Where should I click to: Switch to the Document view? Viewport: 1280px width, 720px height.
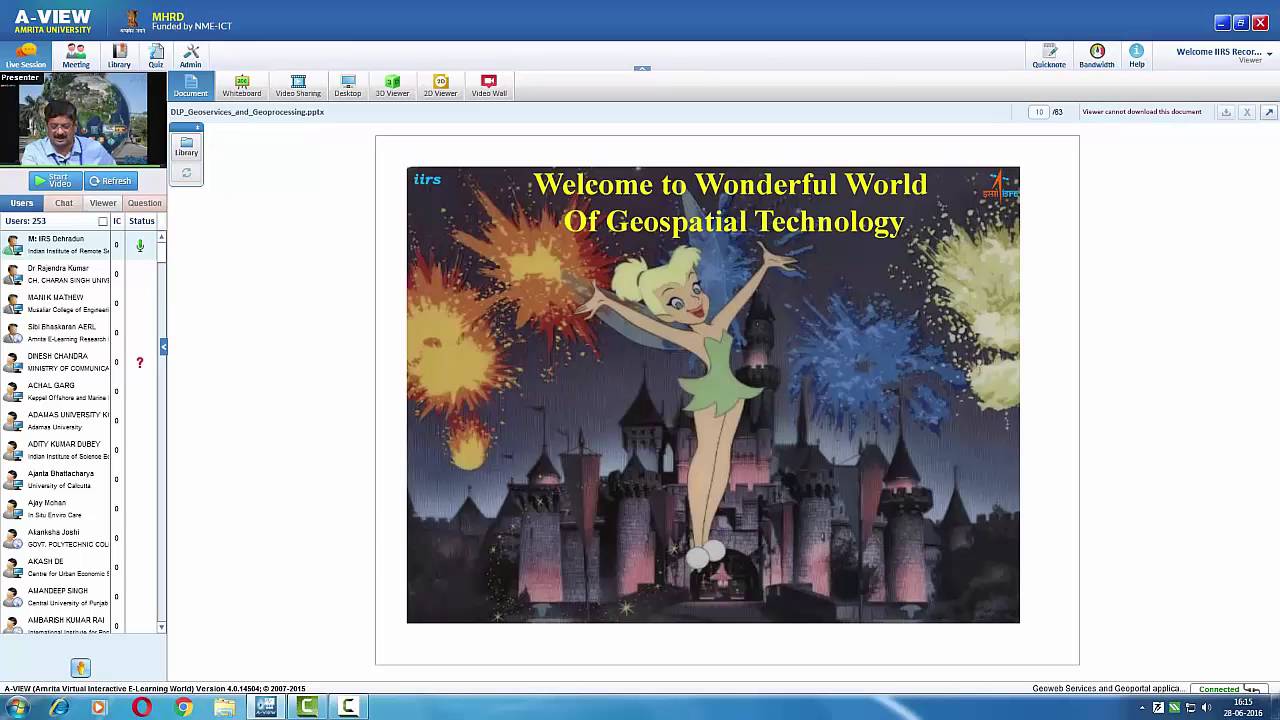click(190, 86)
